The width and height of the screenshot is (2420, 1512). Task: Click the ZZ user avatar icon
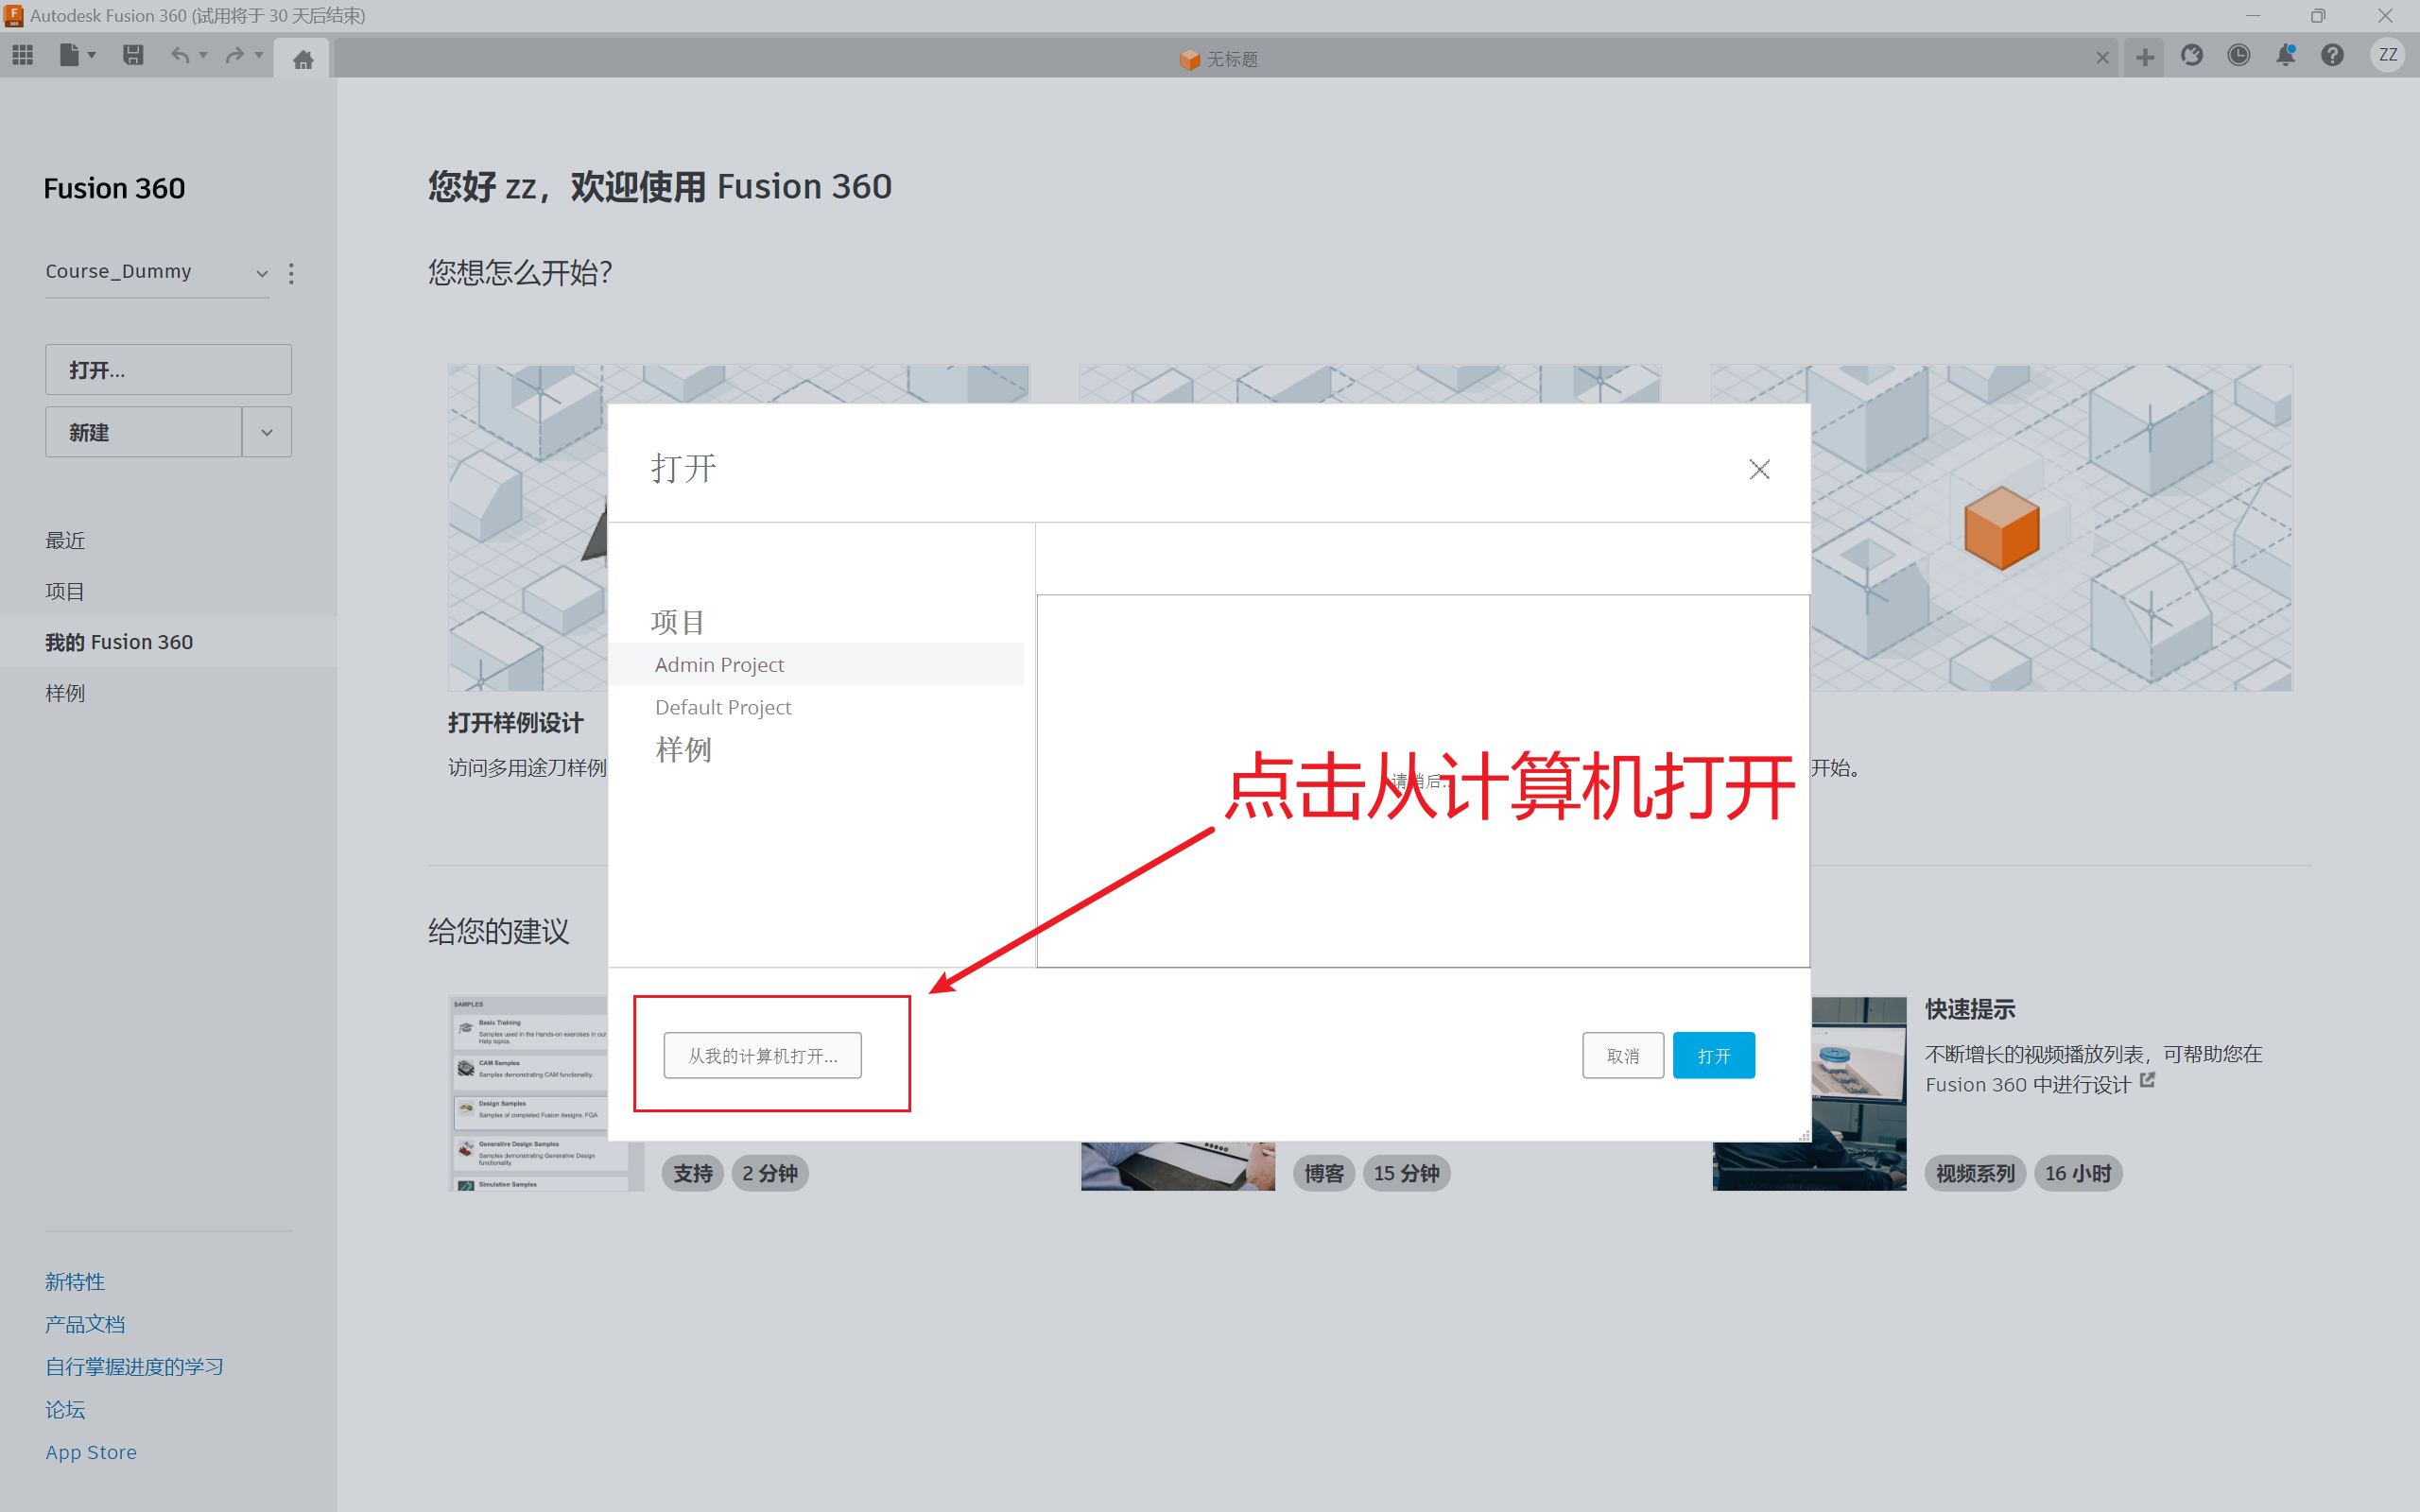[2387, 58]
